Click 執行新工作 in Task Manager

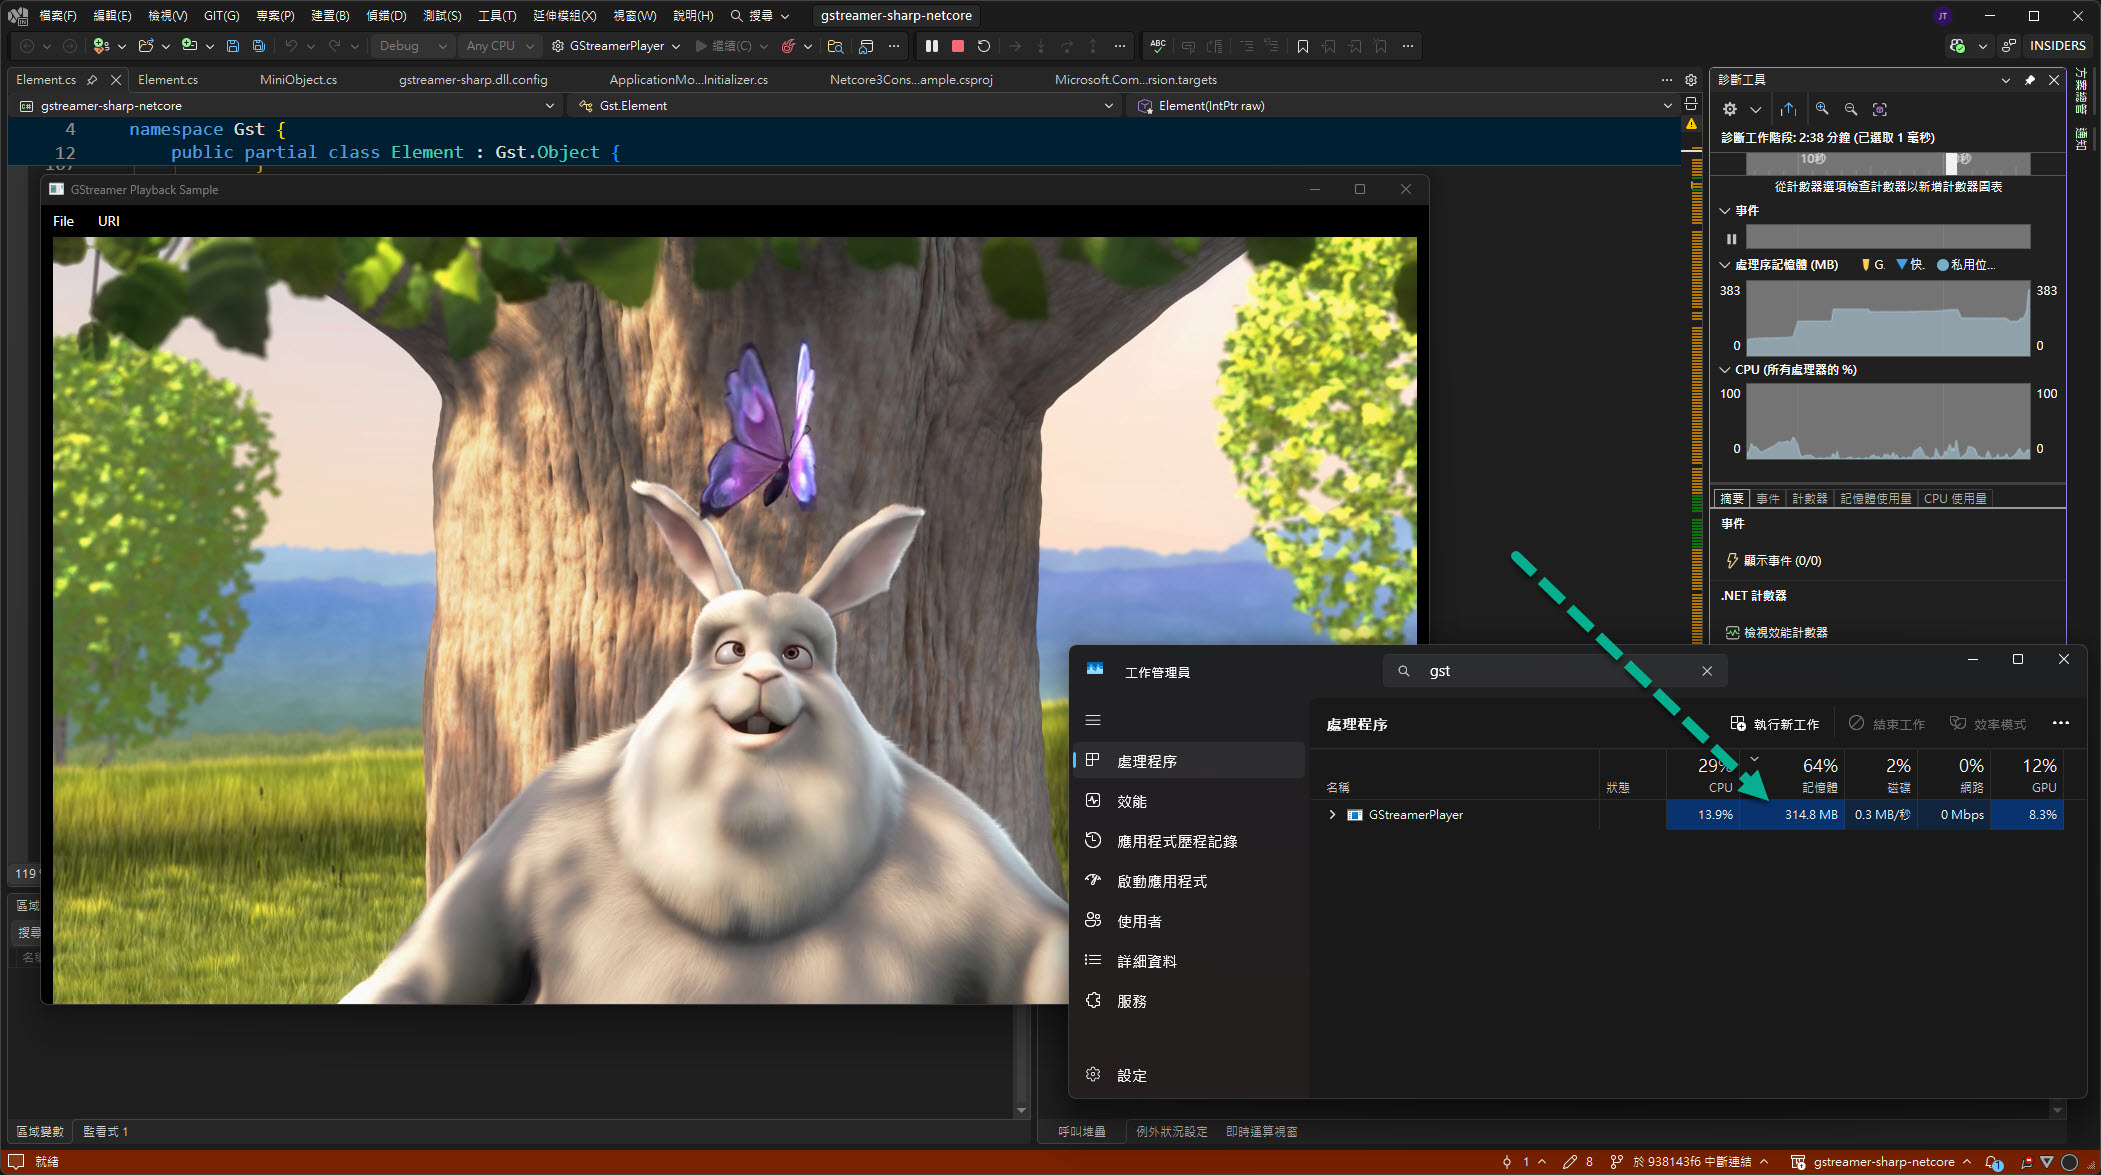click(1774, 724)
